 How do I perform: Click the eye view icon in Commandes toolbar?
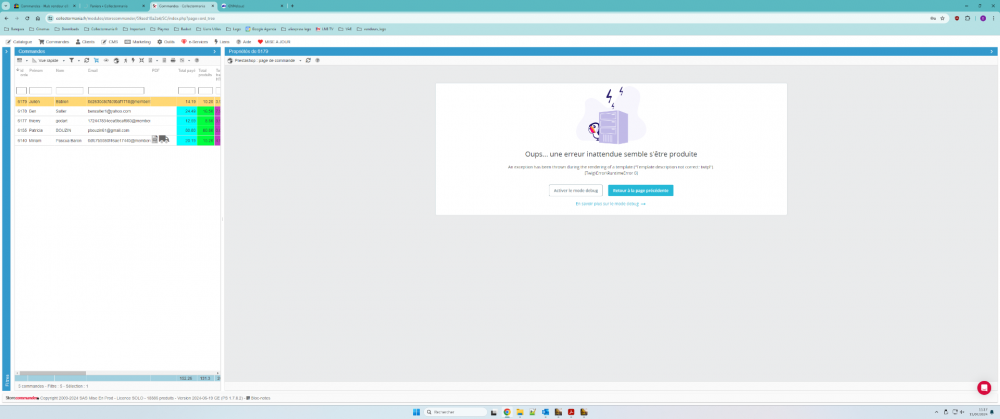pyautogui.click(x=106, y=60)
